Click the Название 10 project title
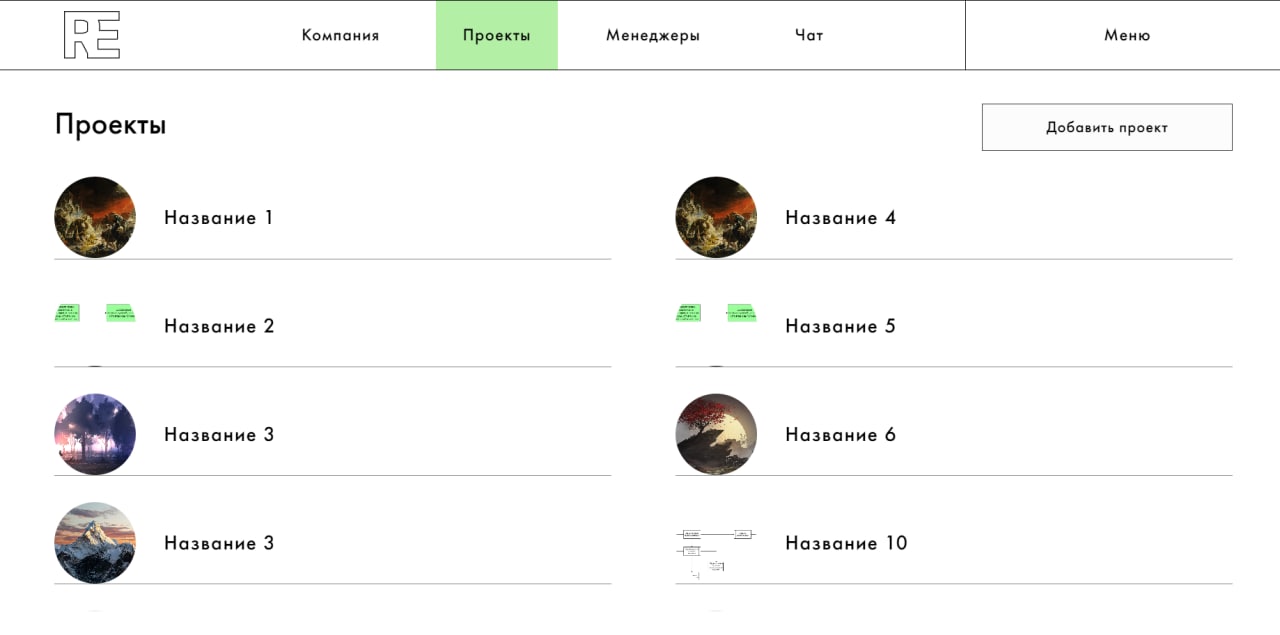Screen dimensions: 1280x635 (846, 543)
